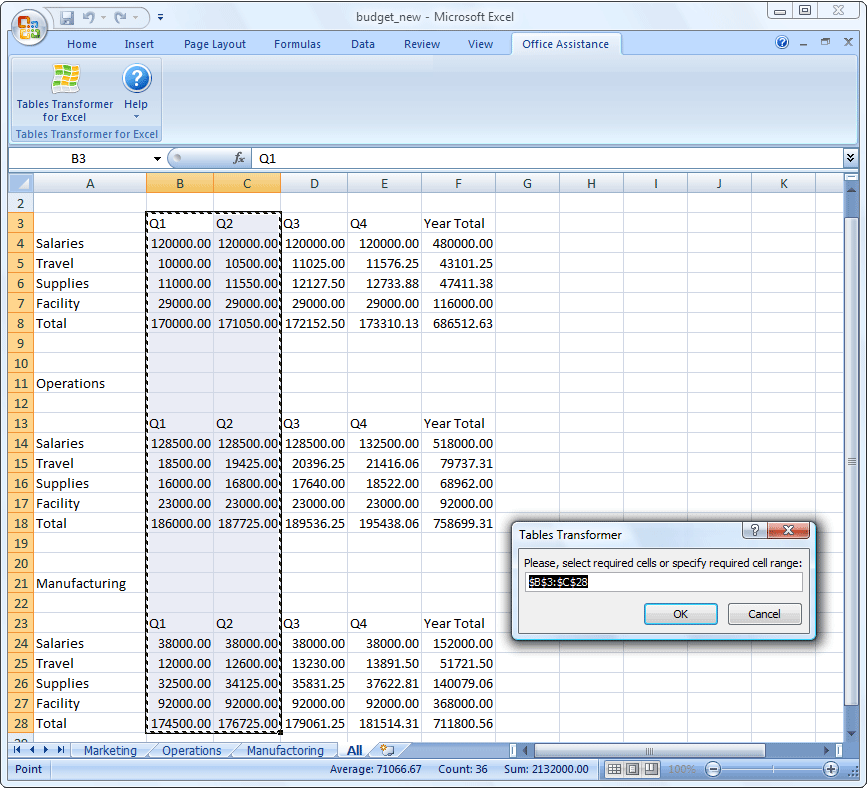Switch to the Formulas ribbon tab
The width and height of the screenshot is (868, 788).
click(x=297, y=43)
